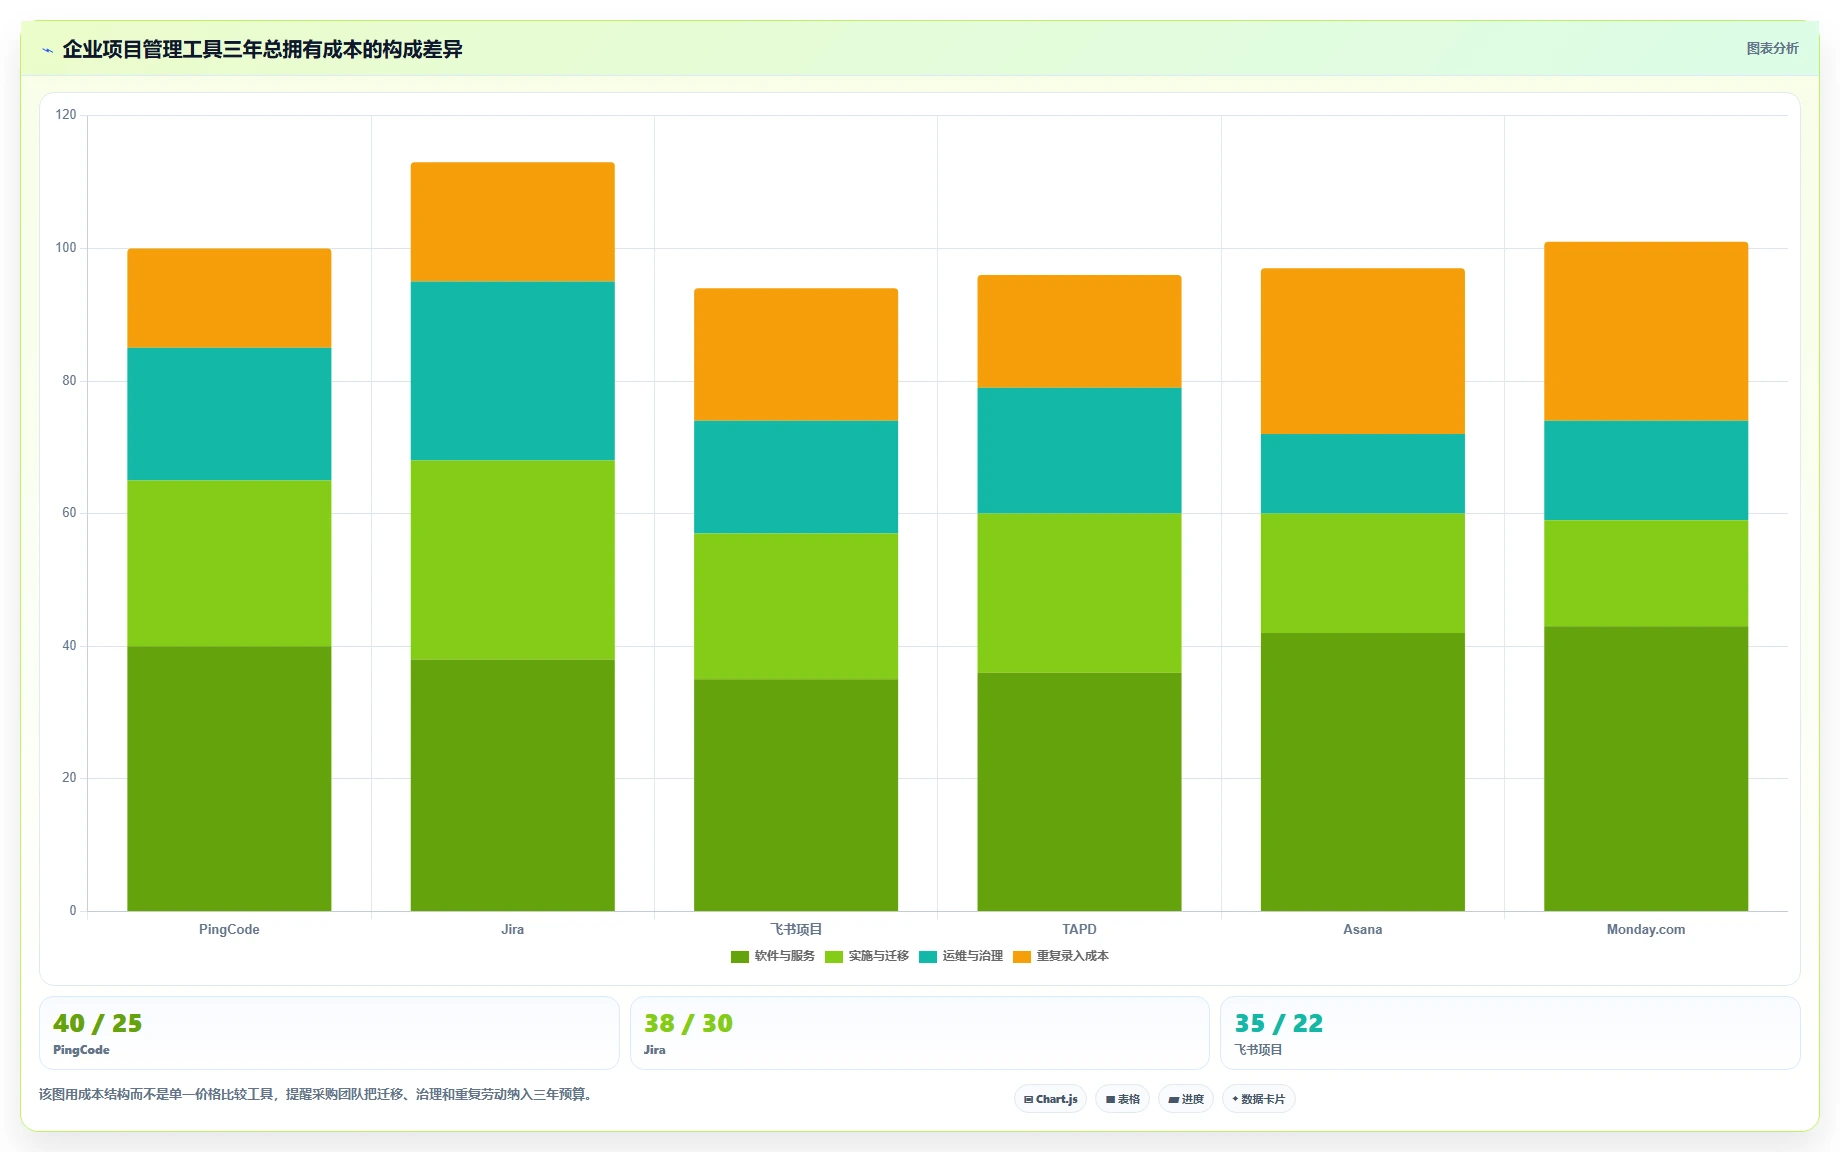The height and width of the screenshot is (1152, 1840).
Task: Click the Jira dark green bar segment
Action: click(512, 785)
